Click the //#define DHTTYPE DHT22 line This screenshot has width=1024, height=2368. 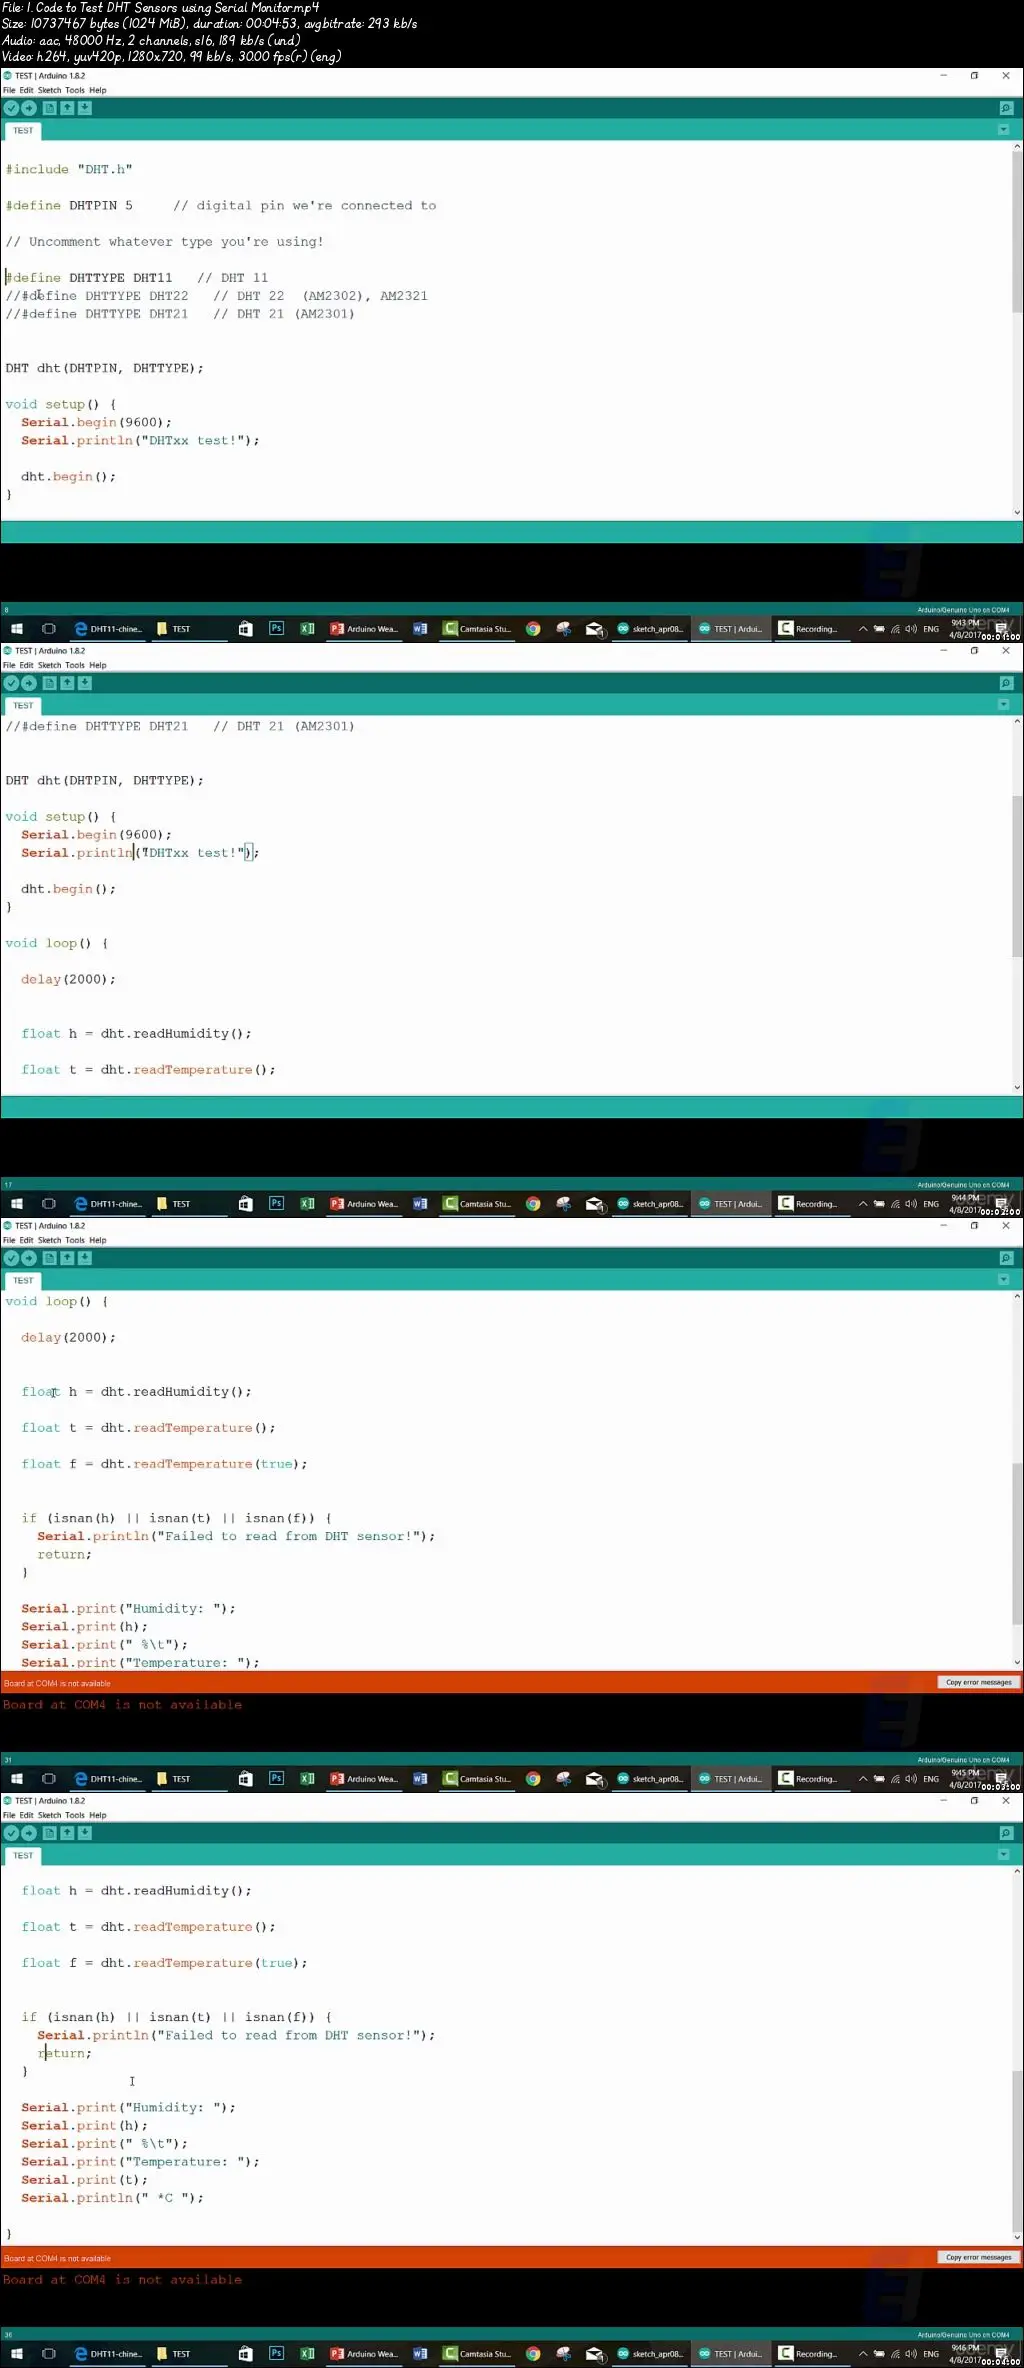click(x=216, y=296)
